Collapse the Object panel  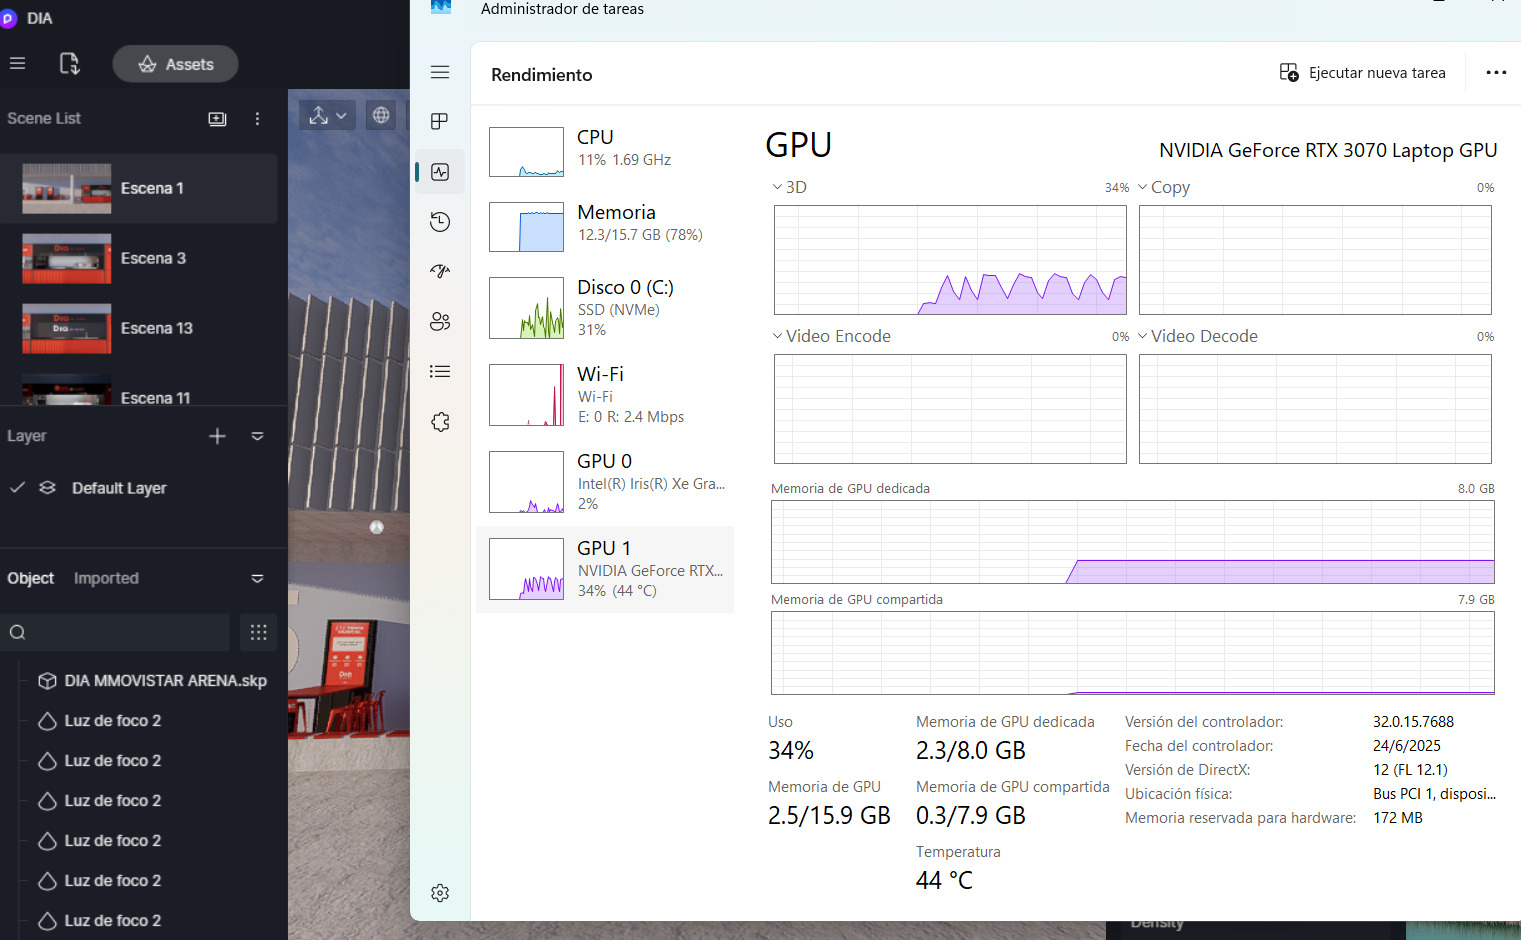coord(257,578)
